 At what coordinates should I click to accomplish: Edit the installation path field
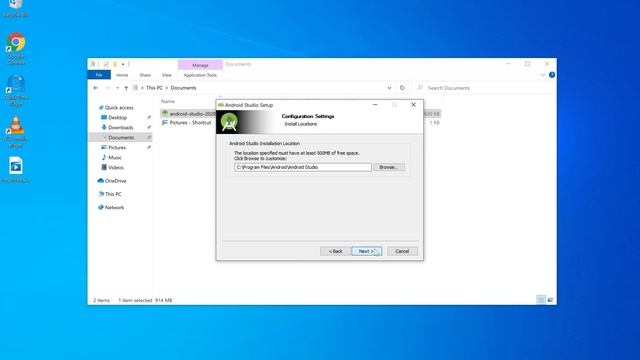pyautogui.click(x=302, y=167)
